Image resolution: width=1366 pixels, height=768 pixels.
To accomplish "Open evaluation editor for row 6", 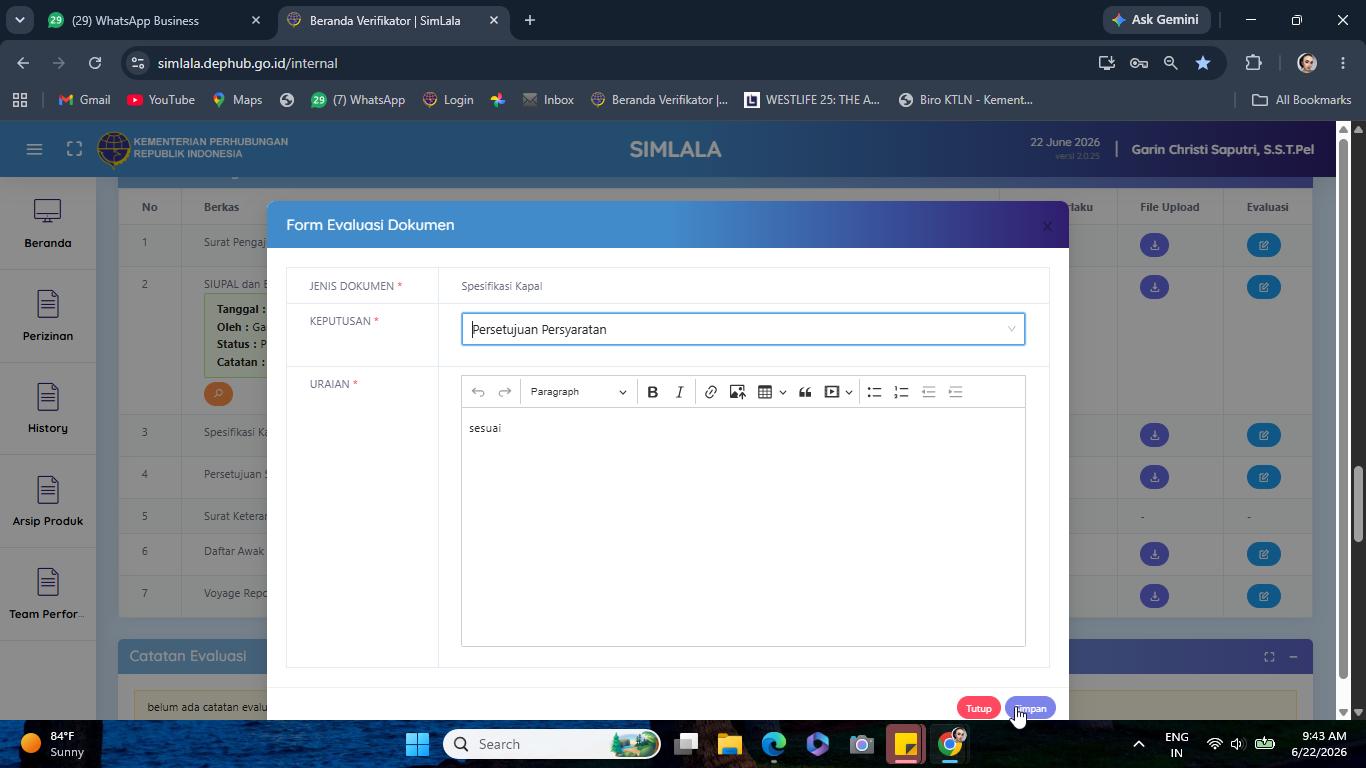I will tap(1264, 554).
